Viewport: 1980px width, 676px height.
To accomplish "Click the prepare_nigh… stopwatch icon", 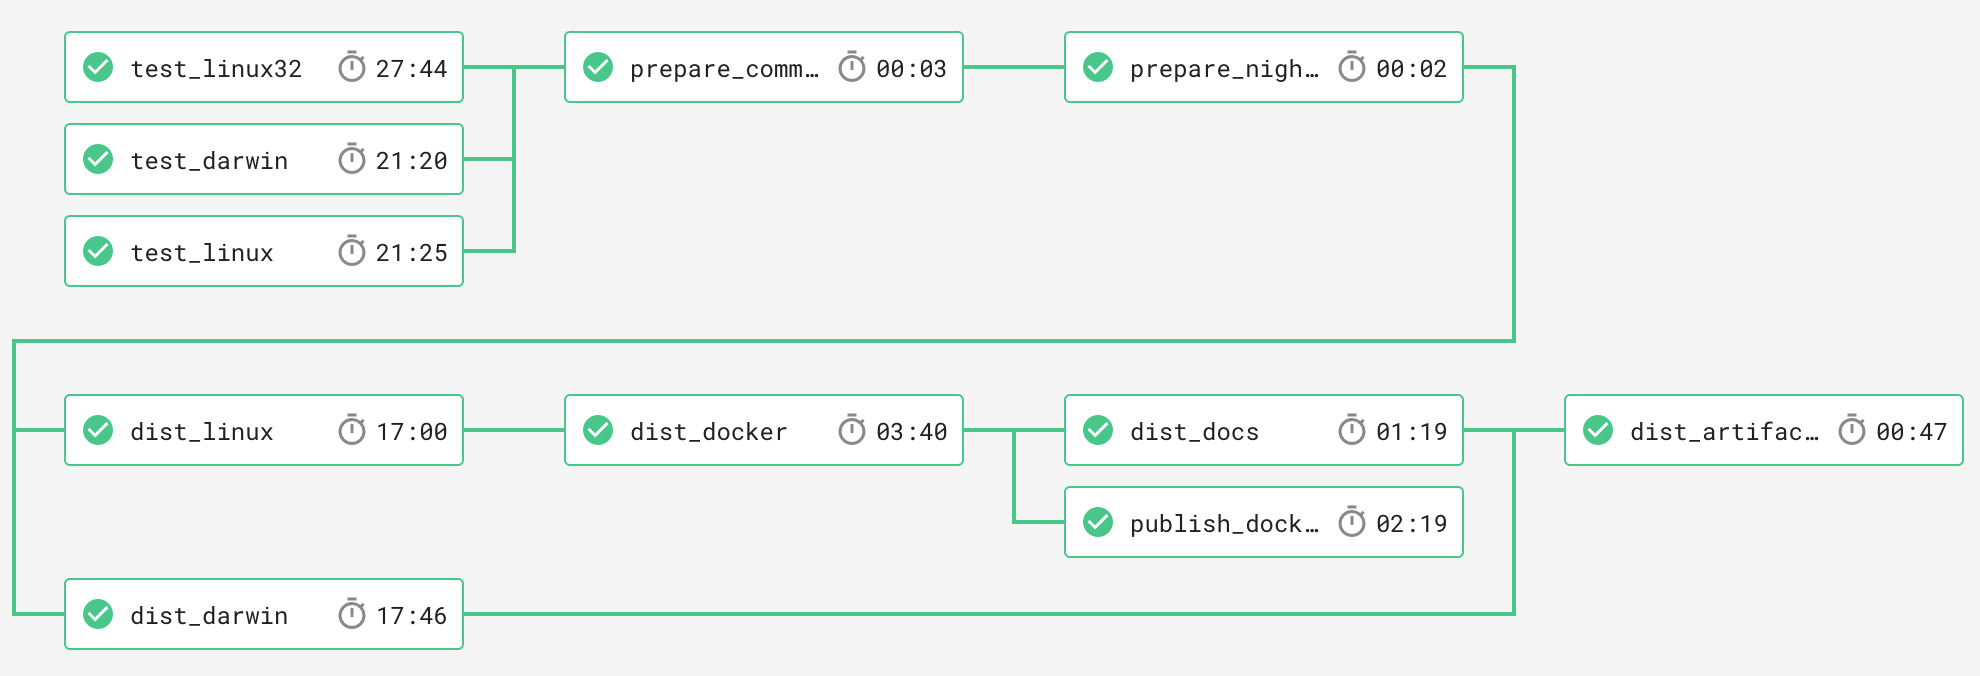I will point(1352,67).
